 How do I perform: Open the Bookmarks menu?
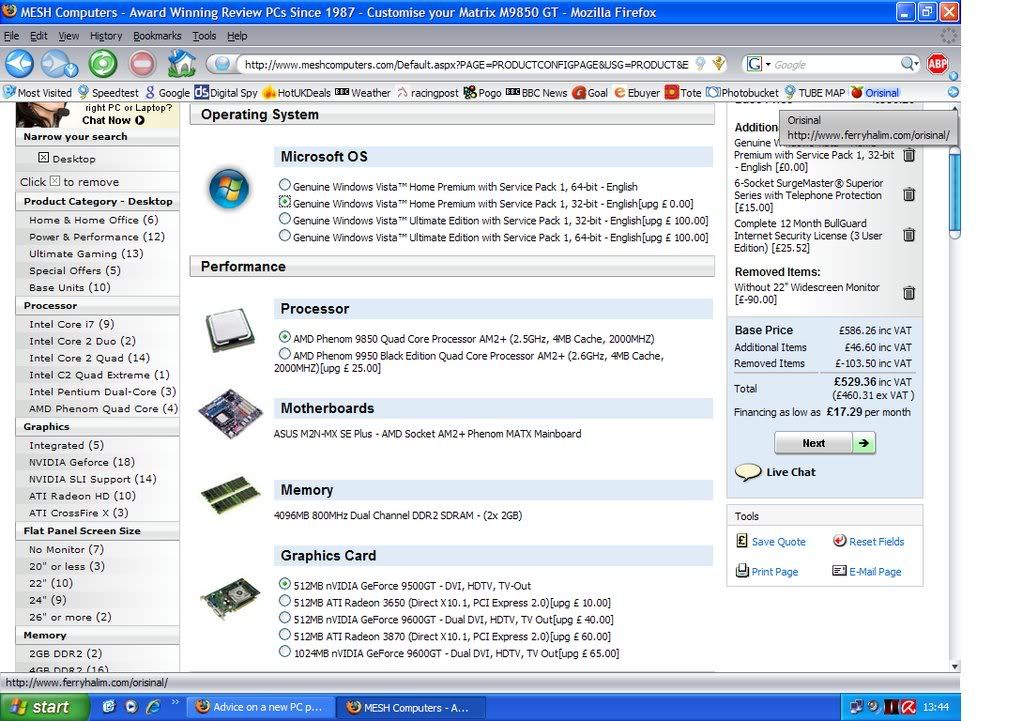click(157, 36)
